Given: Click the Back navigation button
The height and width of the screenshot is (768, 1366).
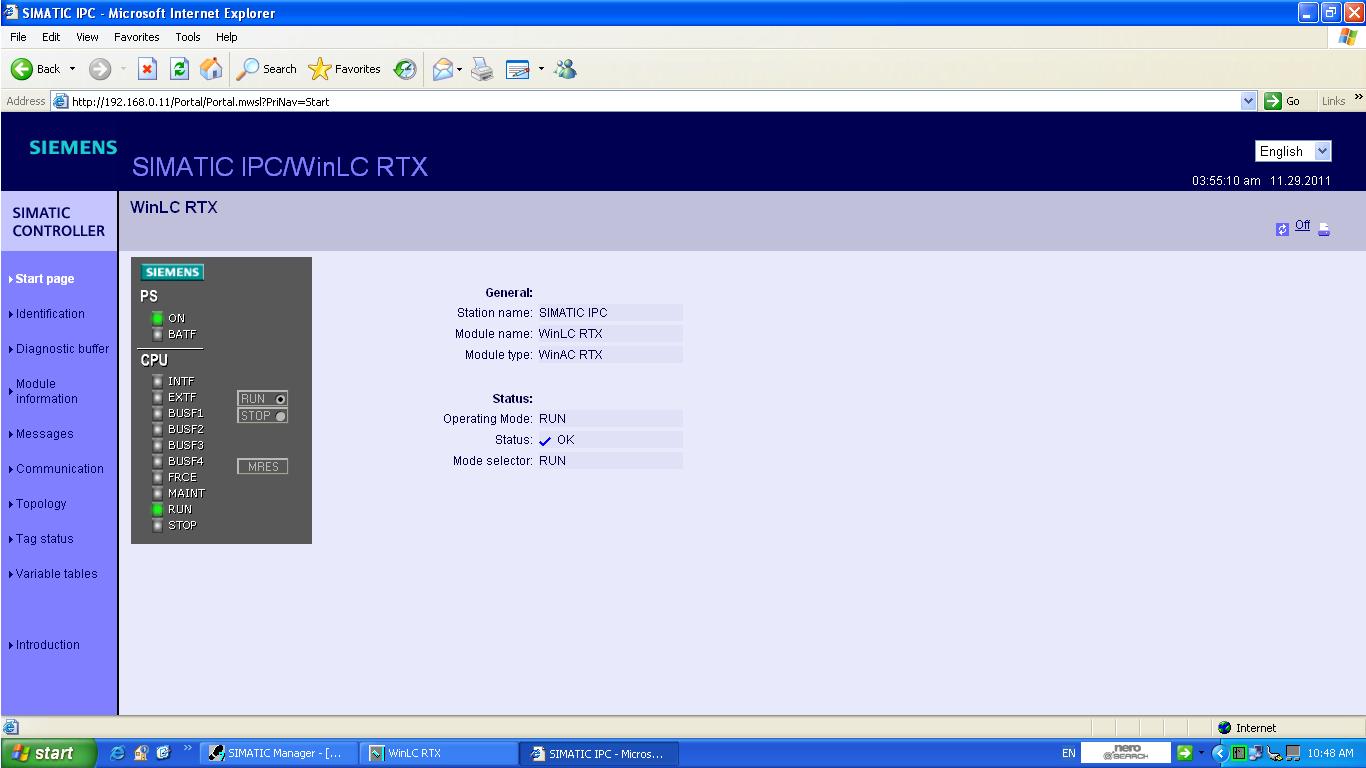Looking at the screenshot, I should point(36,69).
